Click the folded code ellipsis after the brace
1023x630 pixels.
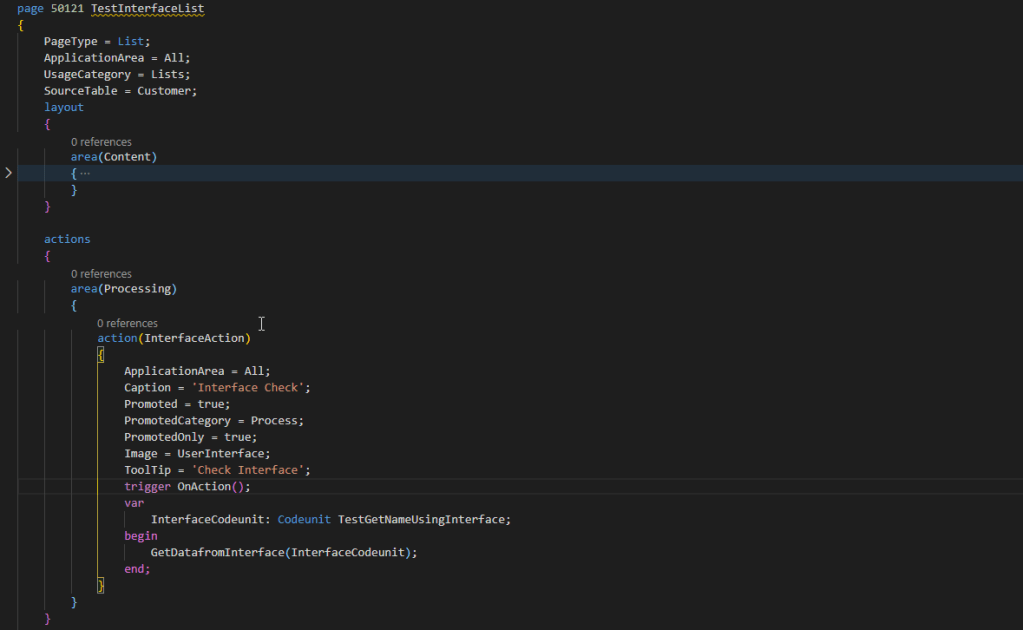[85, 173]
